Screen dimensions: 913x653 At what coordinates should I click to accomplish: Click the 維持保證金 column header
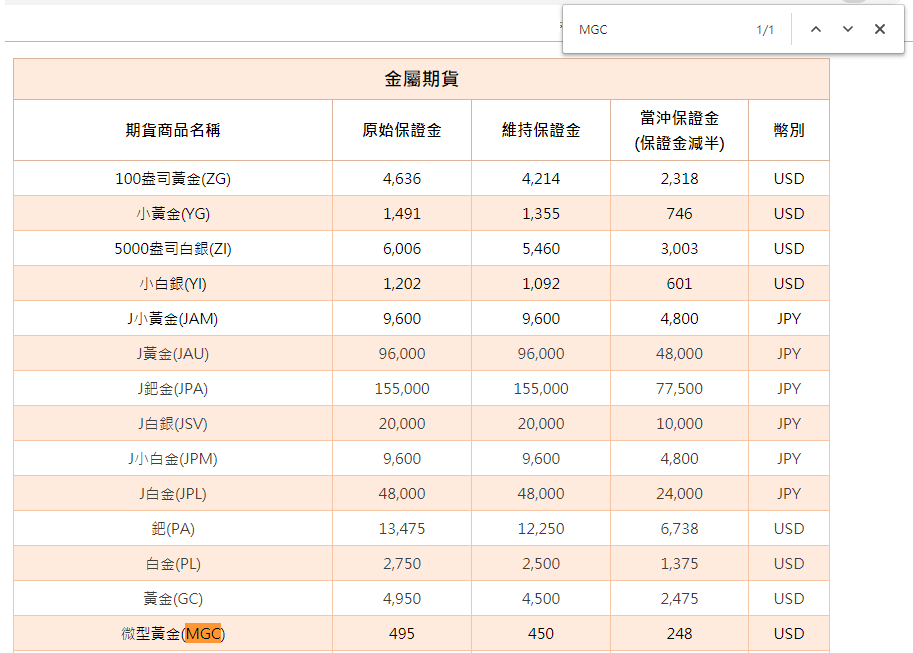click(541, 130)
